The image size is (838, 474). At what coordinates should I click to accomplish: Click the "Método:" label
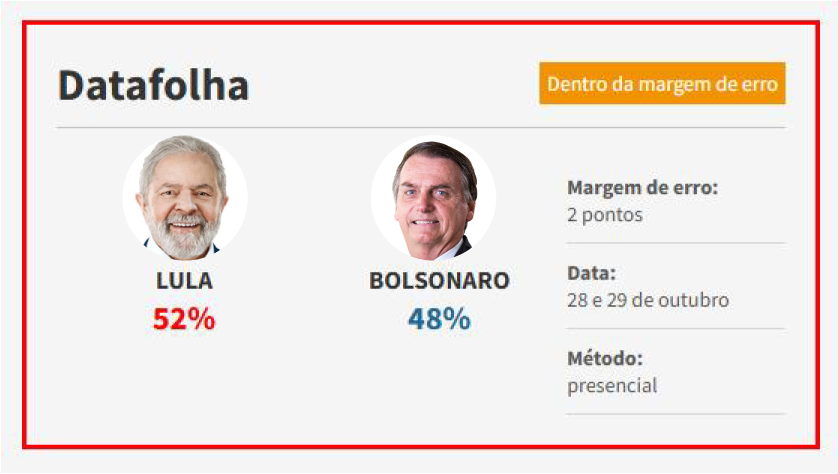pyautogui.click(x=604, y=358)
